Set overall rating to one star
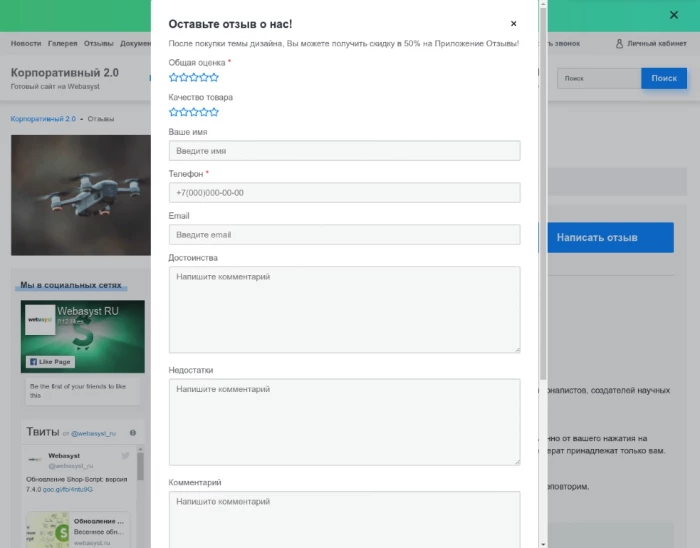Screen dimensions: 700x548 [x=173, y=77]
